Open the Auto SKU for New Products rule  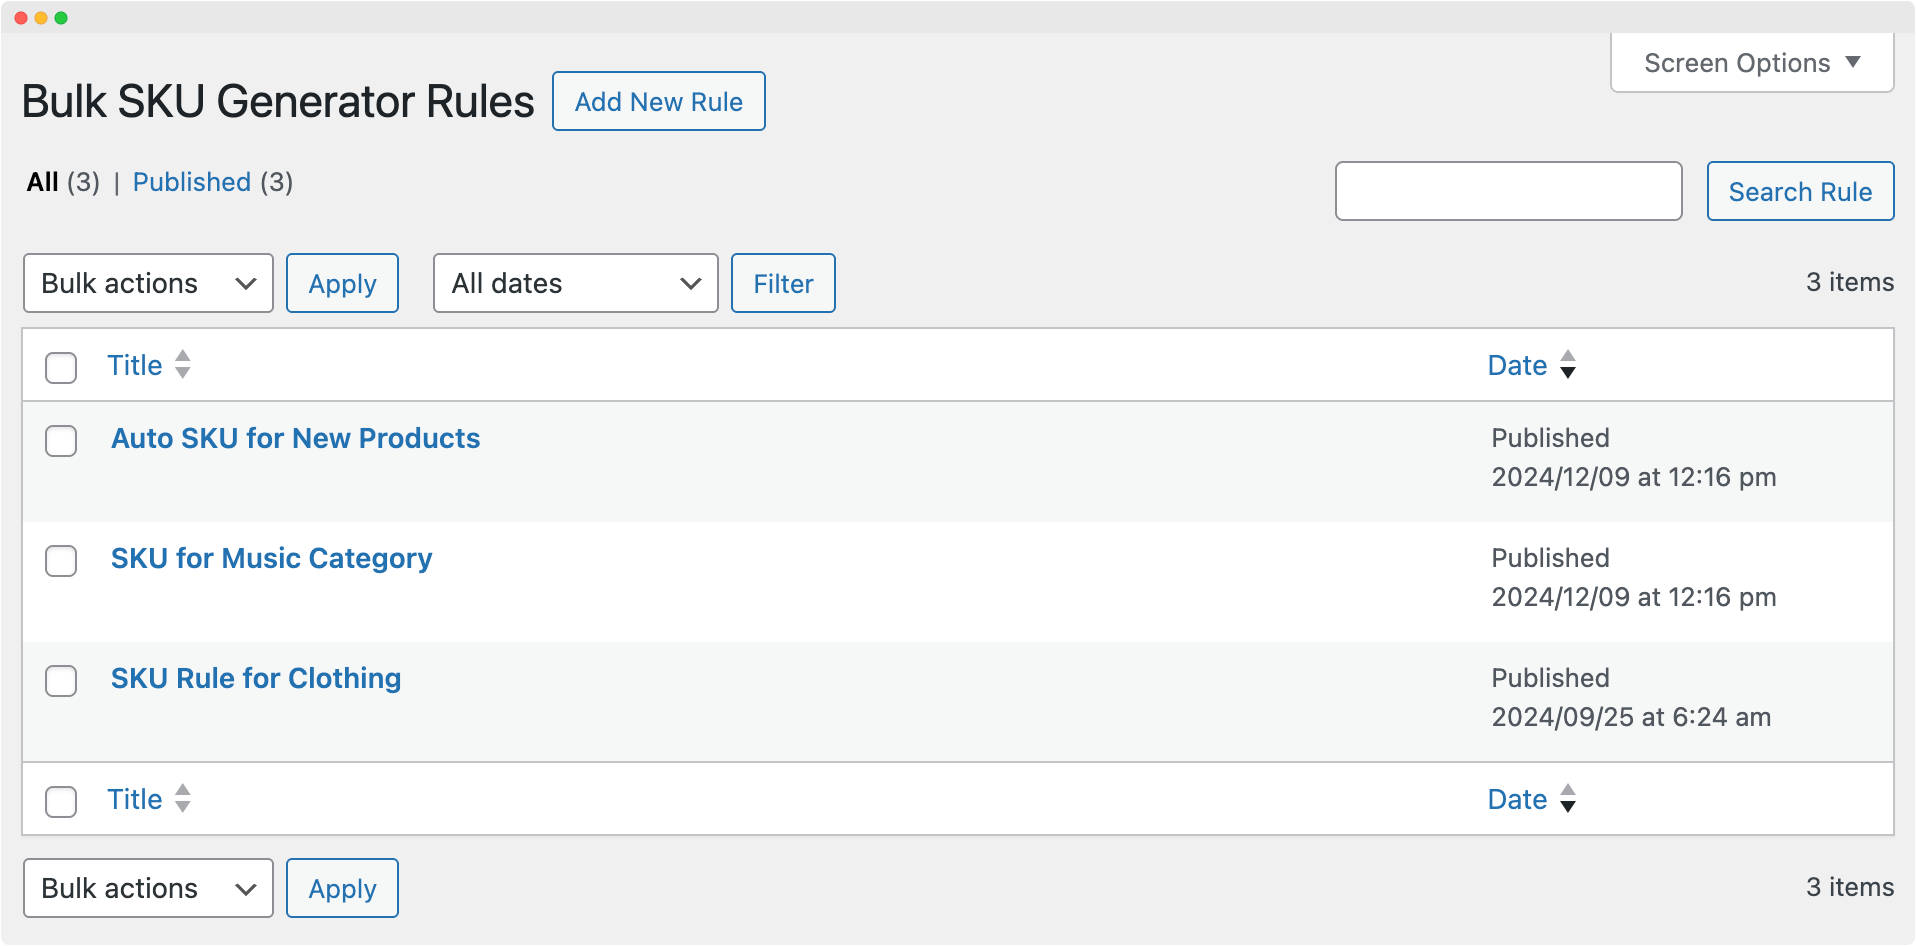point(294,438)
